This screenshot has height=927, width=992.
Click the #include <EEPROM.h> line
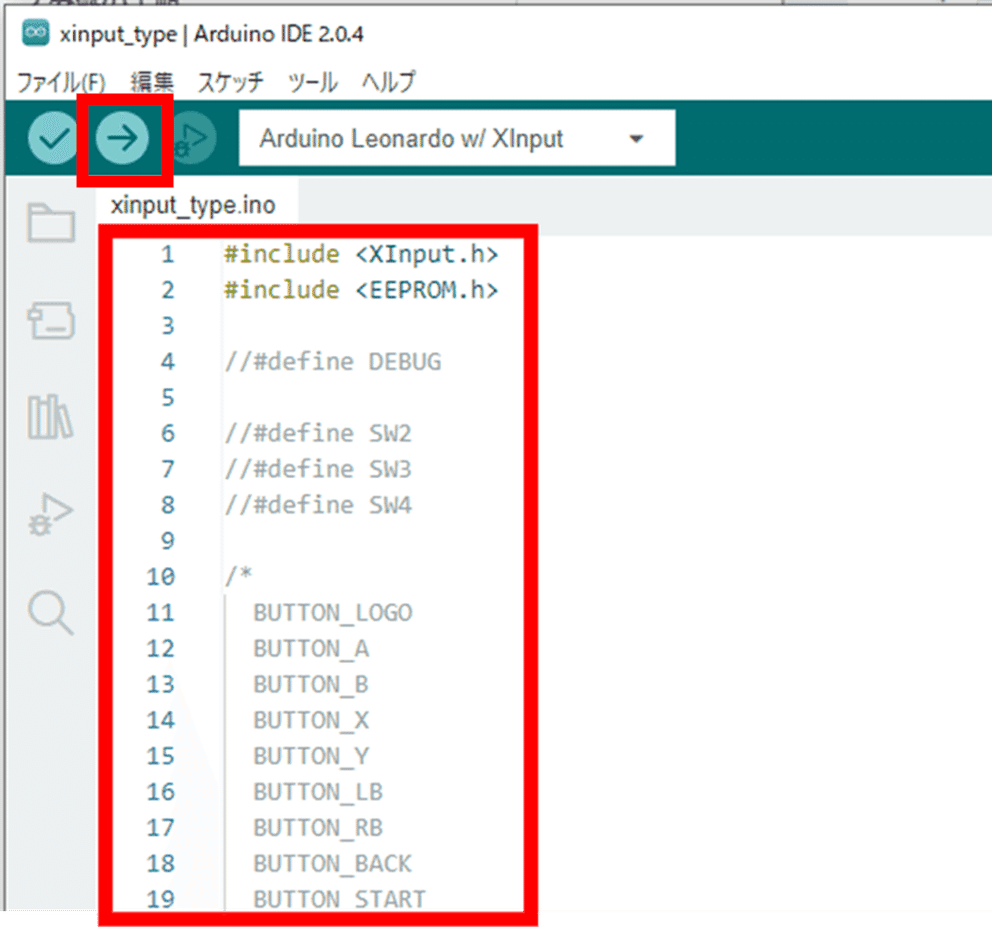[x=361, y=290]
